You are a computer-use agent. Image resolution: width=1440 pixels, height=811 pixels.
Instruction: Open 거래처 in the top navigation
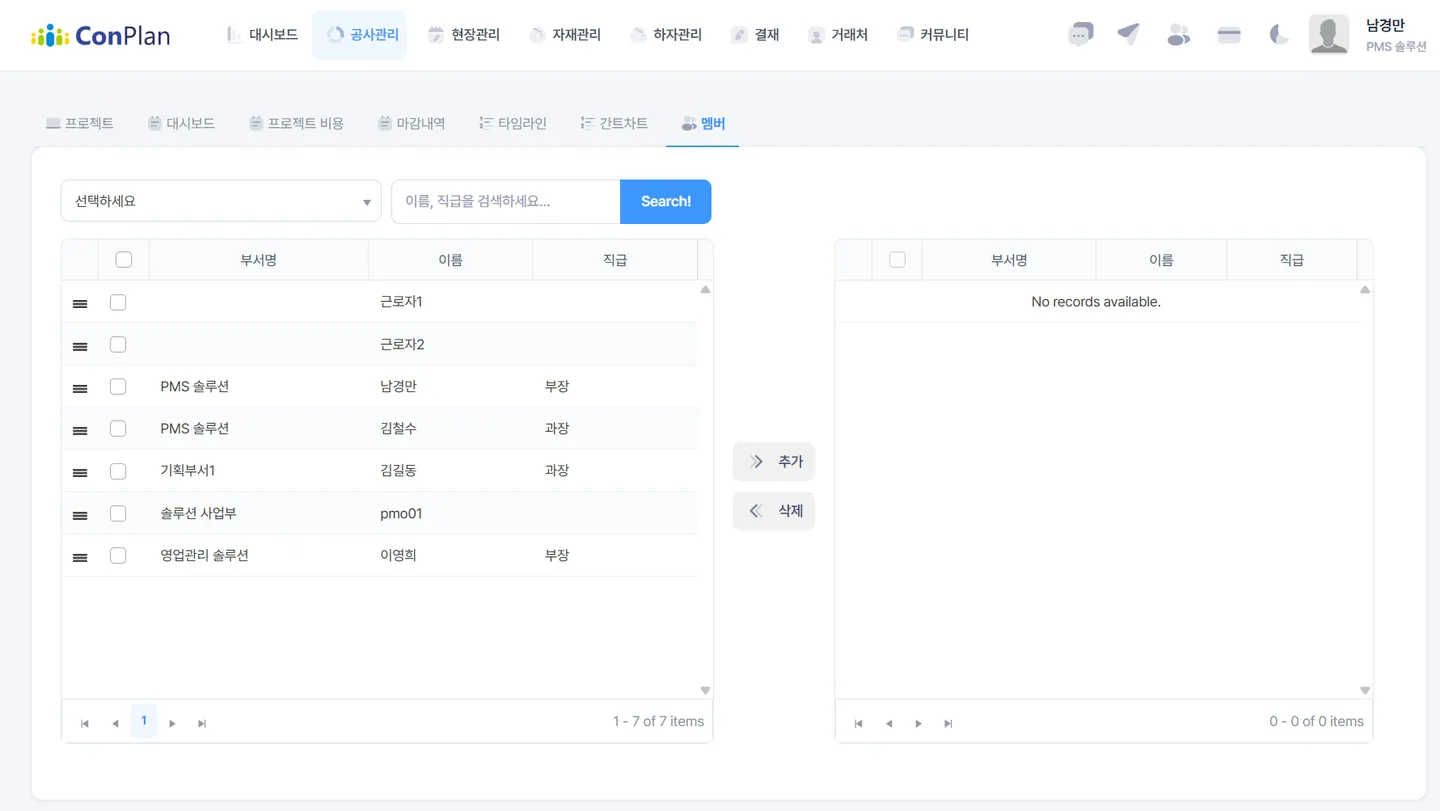coord(838,35)
